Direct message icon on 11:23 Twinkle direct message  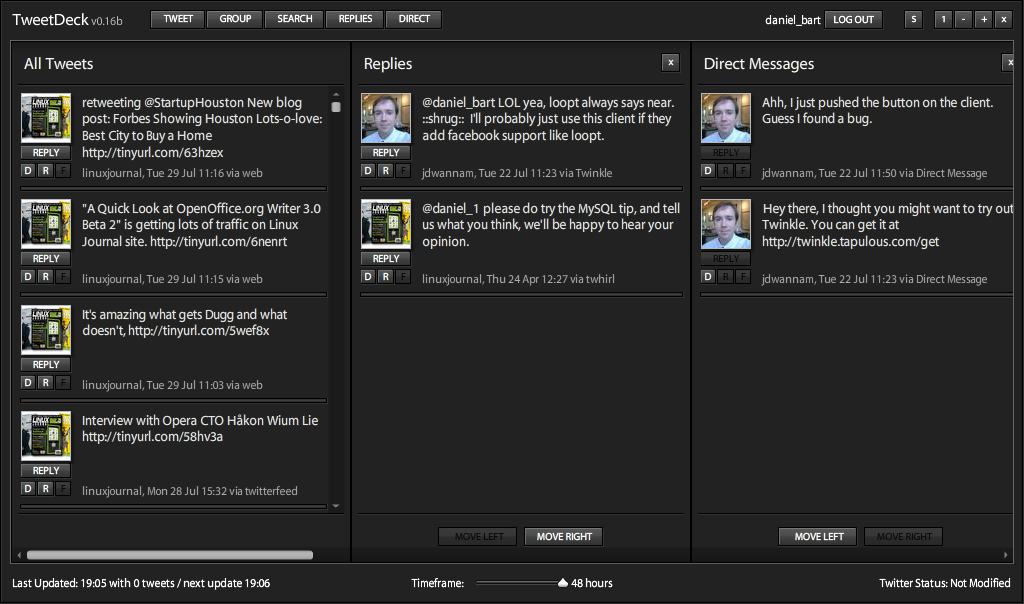708,276
